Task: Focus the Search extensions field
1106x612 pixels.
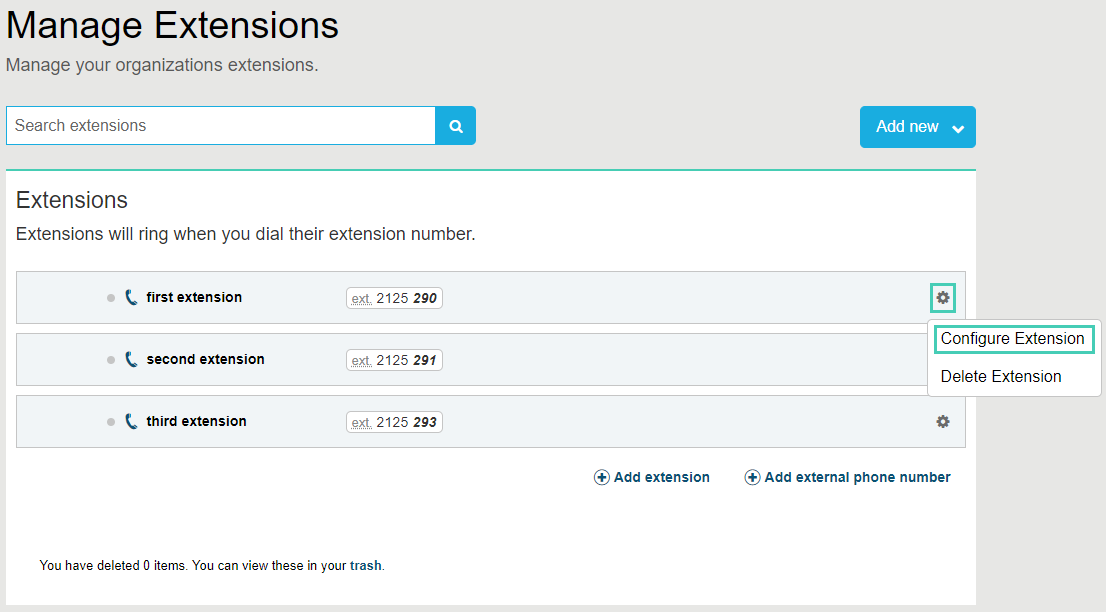Action: (x=220, y=126)
